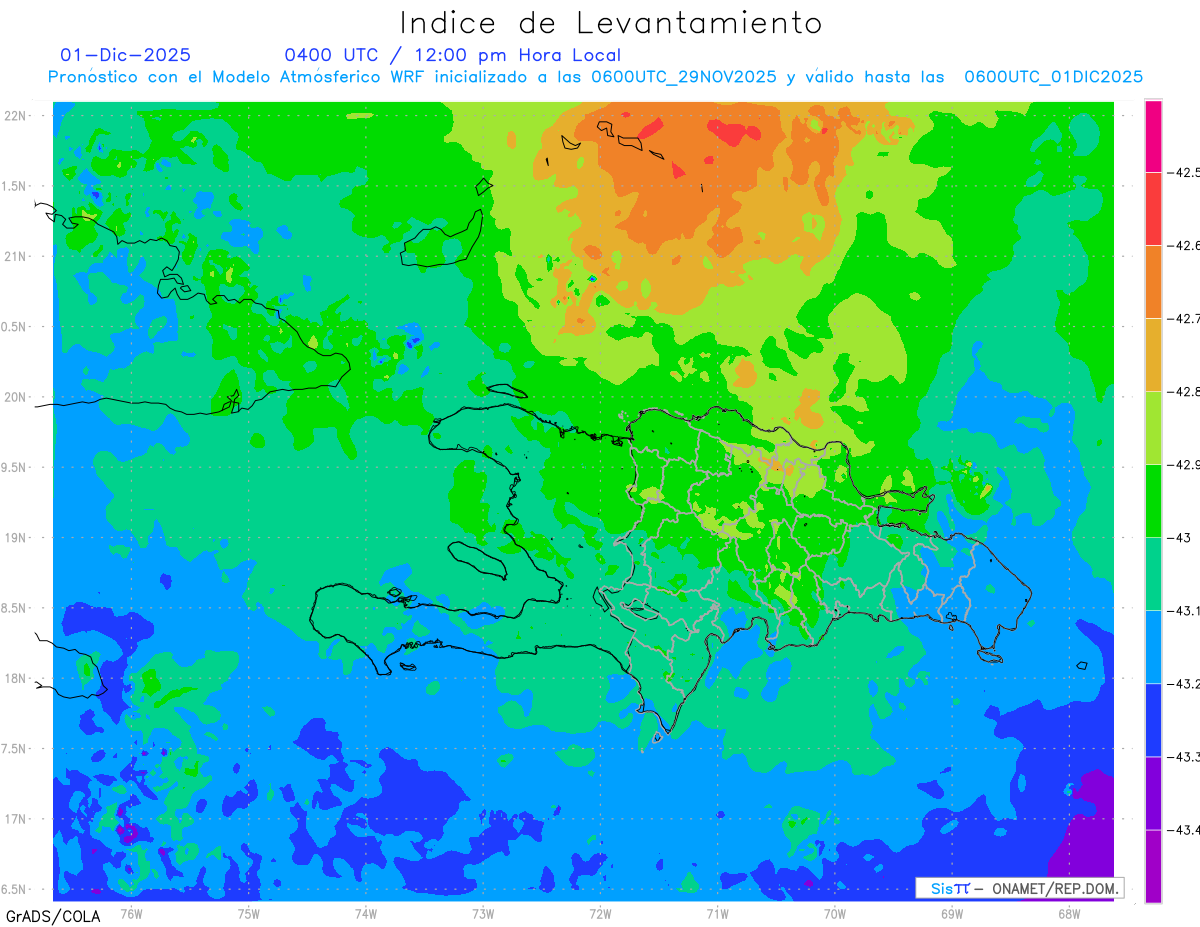
Task: Click the "18N" latitude label
Action: (15, 678)
